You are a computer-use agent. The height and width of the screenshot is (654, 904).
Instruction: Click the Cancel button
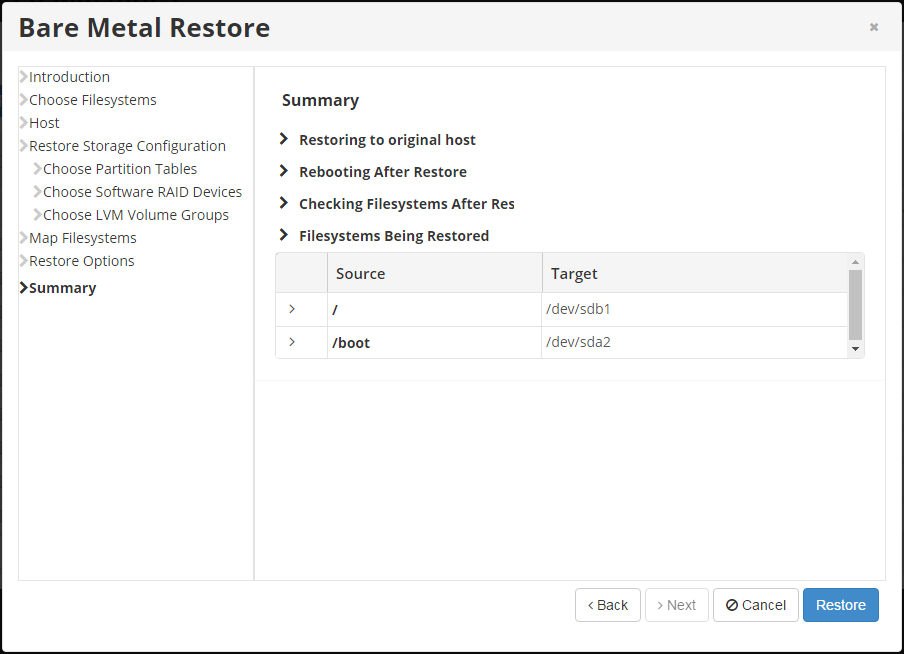point(755,605)
